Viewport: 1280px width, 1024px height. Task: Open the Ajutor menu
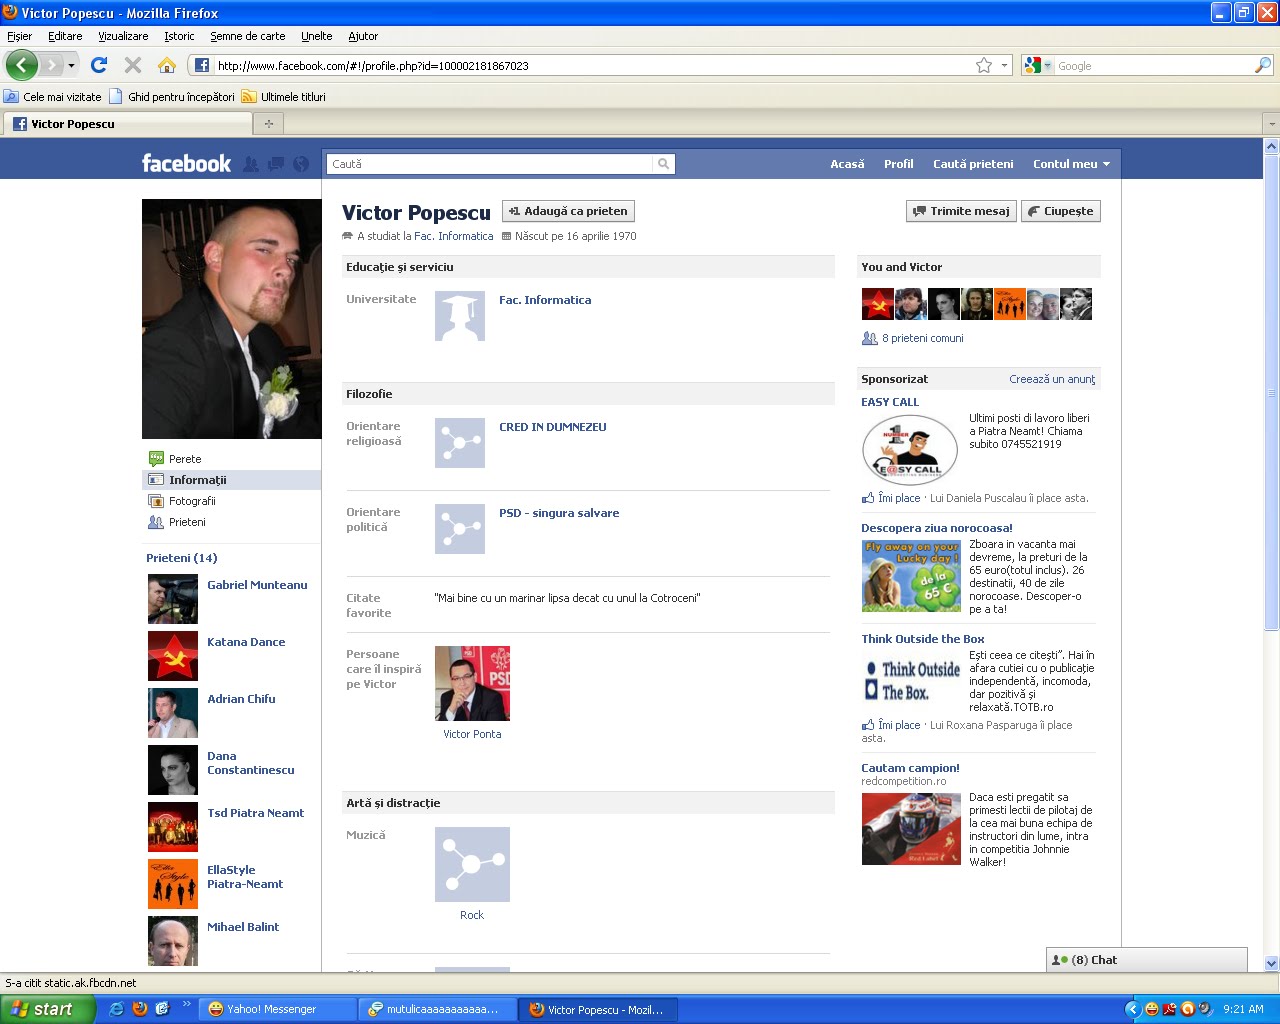tap(363, 36)
